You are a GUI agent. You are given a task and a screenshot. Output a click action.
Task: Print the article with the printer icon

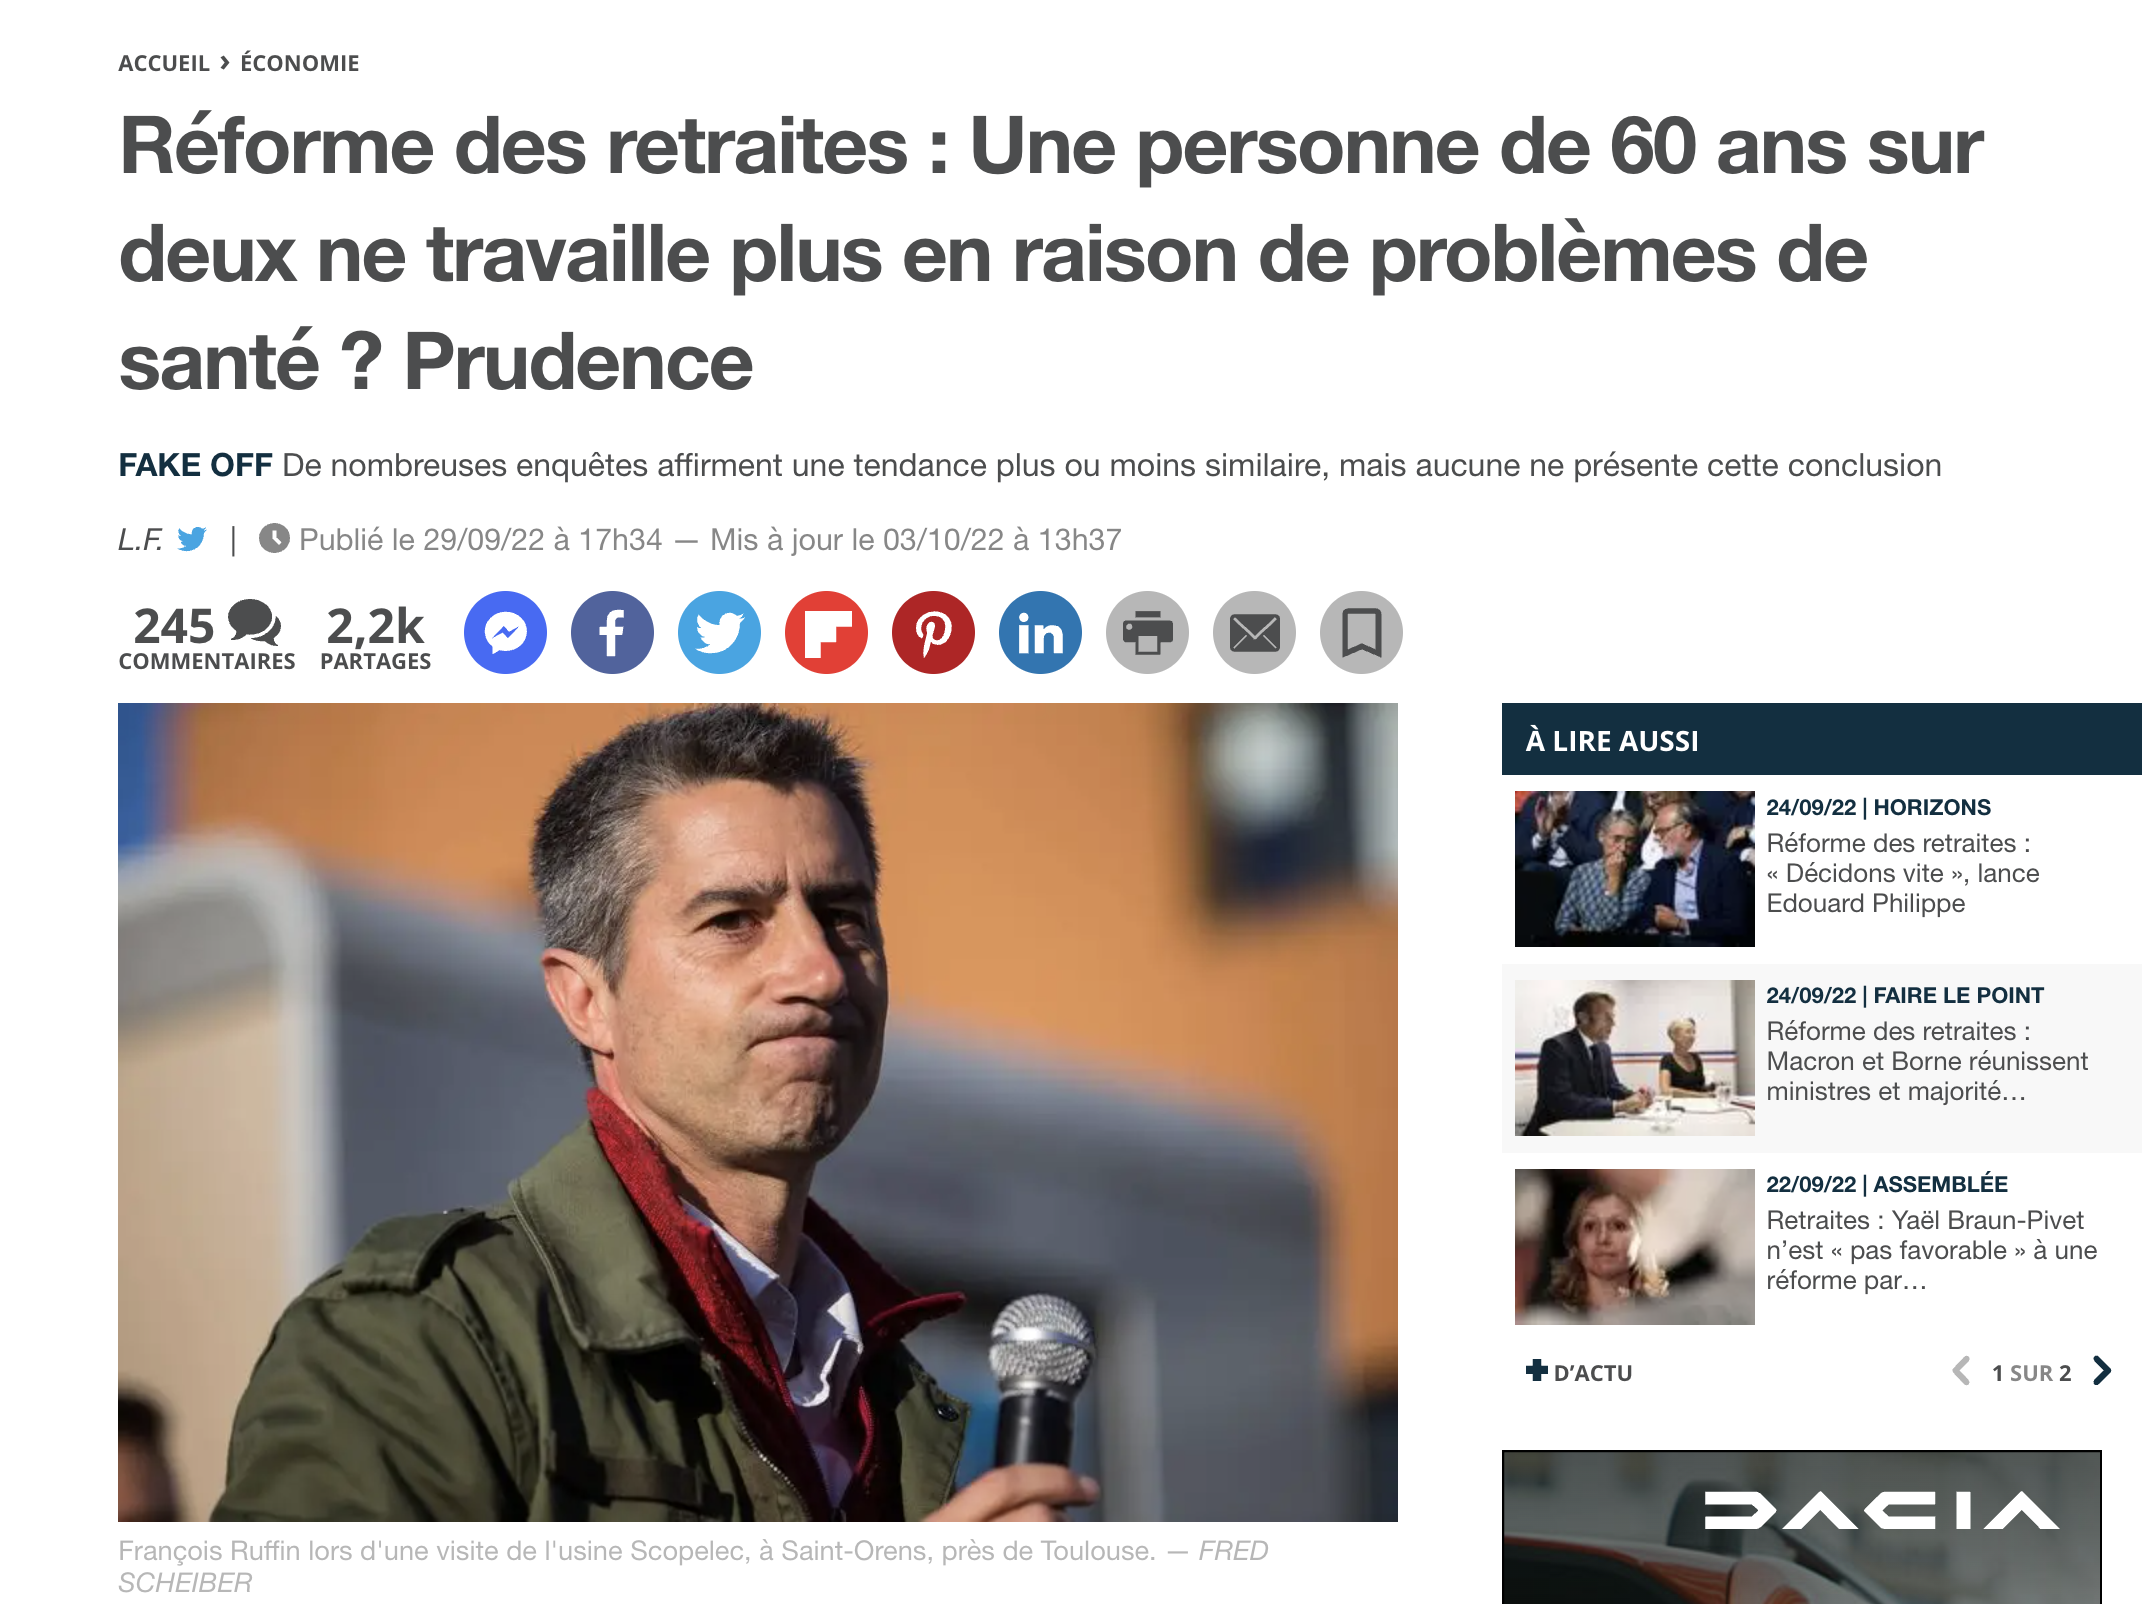click(1147, 633)
